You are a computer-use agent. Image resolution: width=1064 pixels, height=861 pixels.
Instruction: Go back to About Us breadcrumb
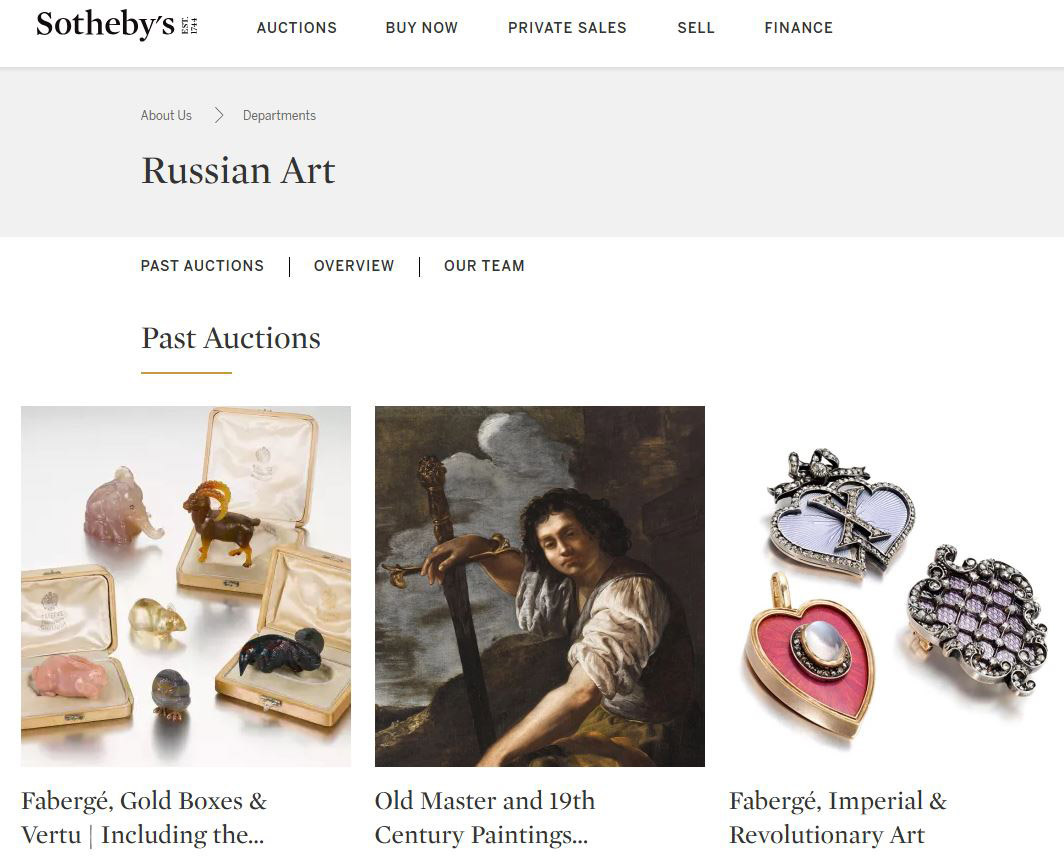tap(166, 116)
